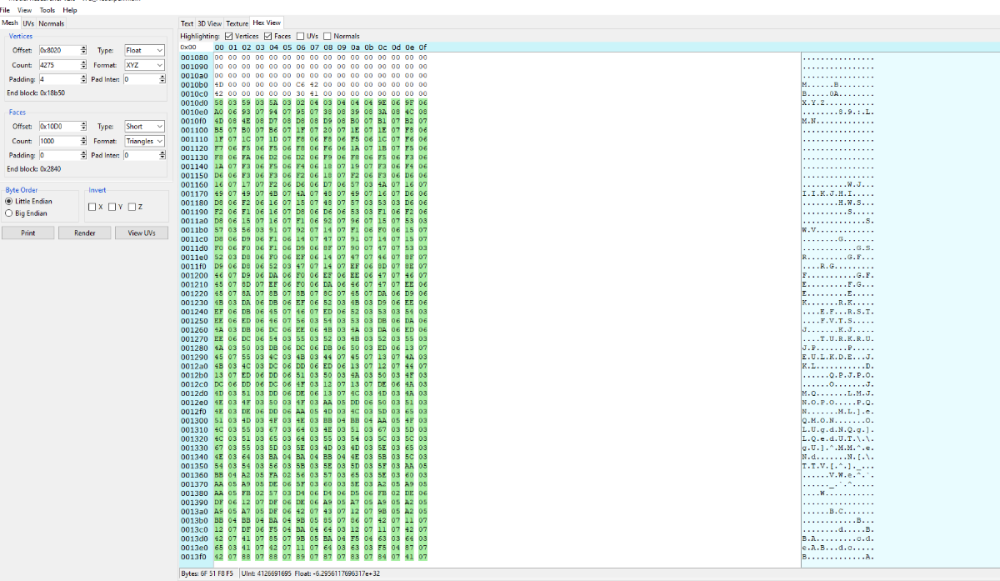This screenshot has width=1000, height=581.
Task: Open the Texture tab
Action: click(x=237, y=22)
